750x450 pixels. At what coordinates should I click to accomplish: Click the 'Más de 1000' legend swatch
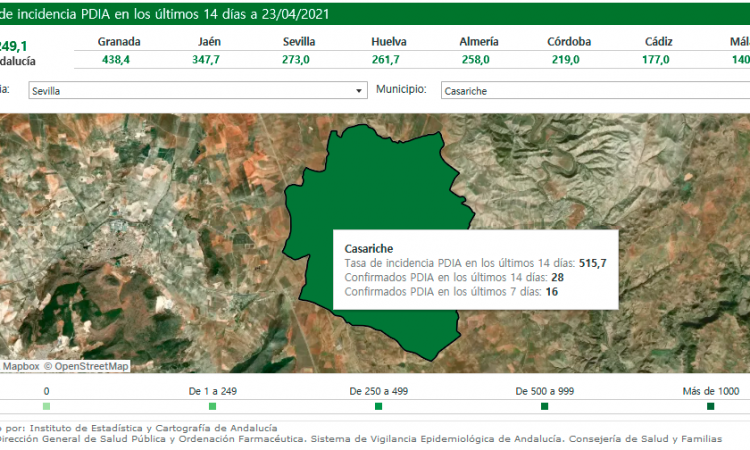[x=710, y=407]
